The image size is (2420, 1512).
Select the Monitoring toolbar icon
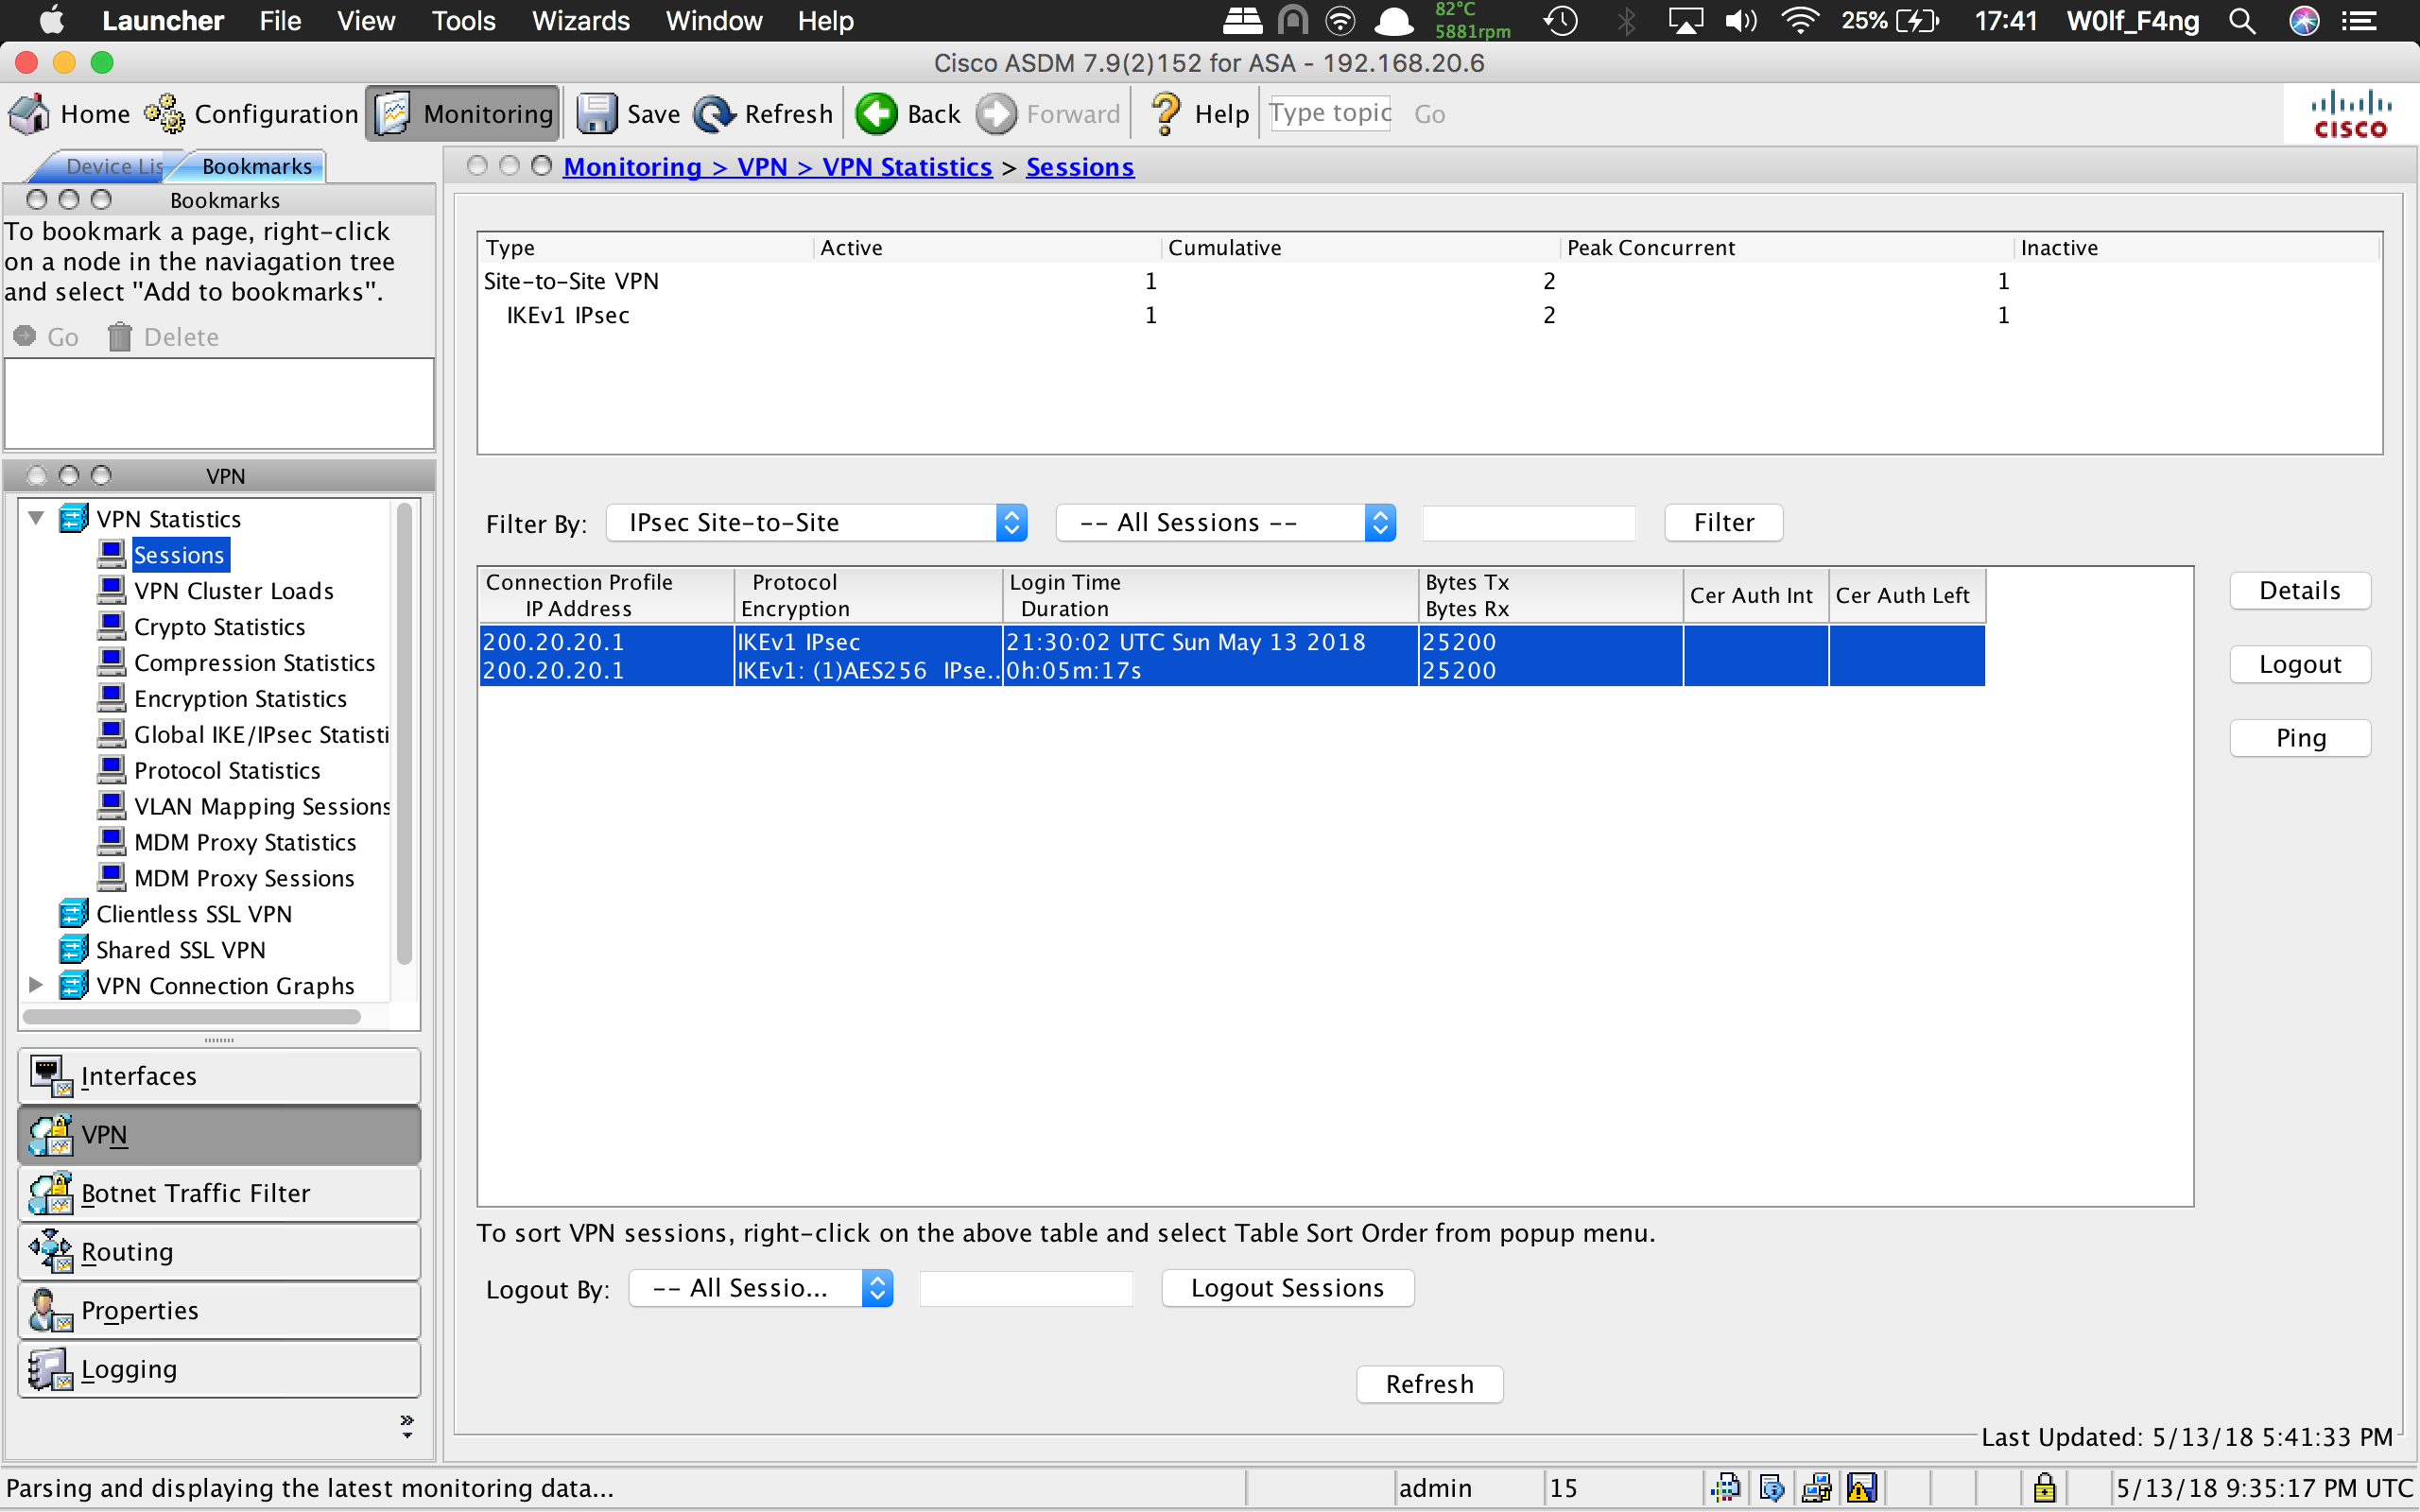coord(393,114)
